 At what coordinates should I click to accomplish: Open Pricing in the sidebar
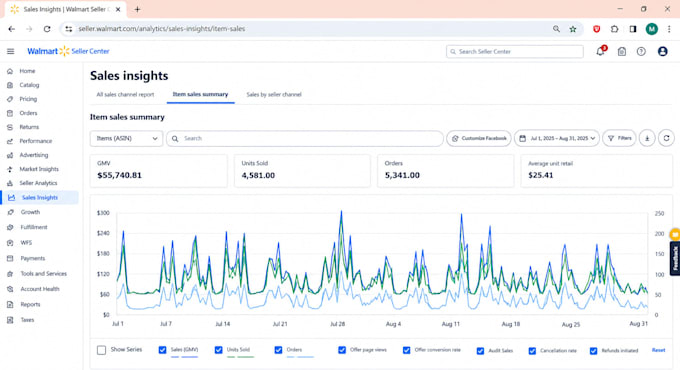pyautogui.click(x=28, y=99)
